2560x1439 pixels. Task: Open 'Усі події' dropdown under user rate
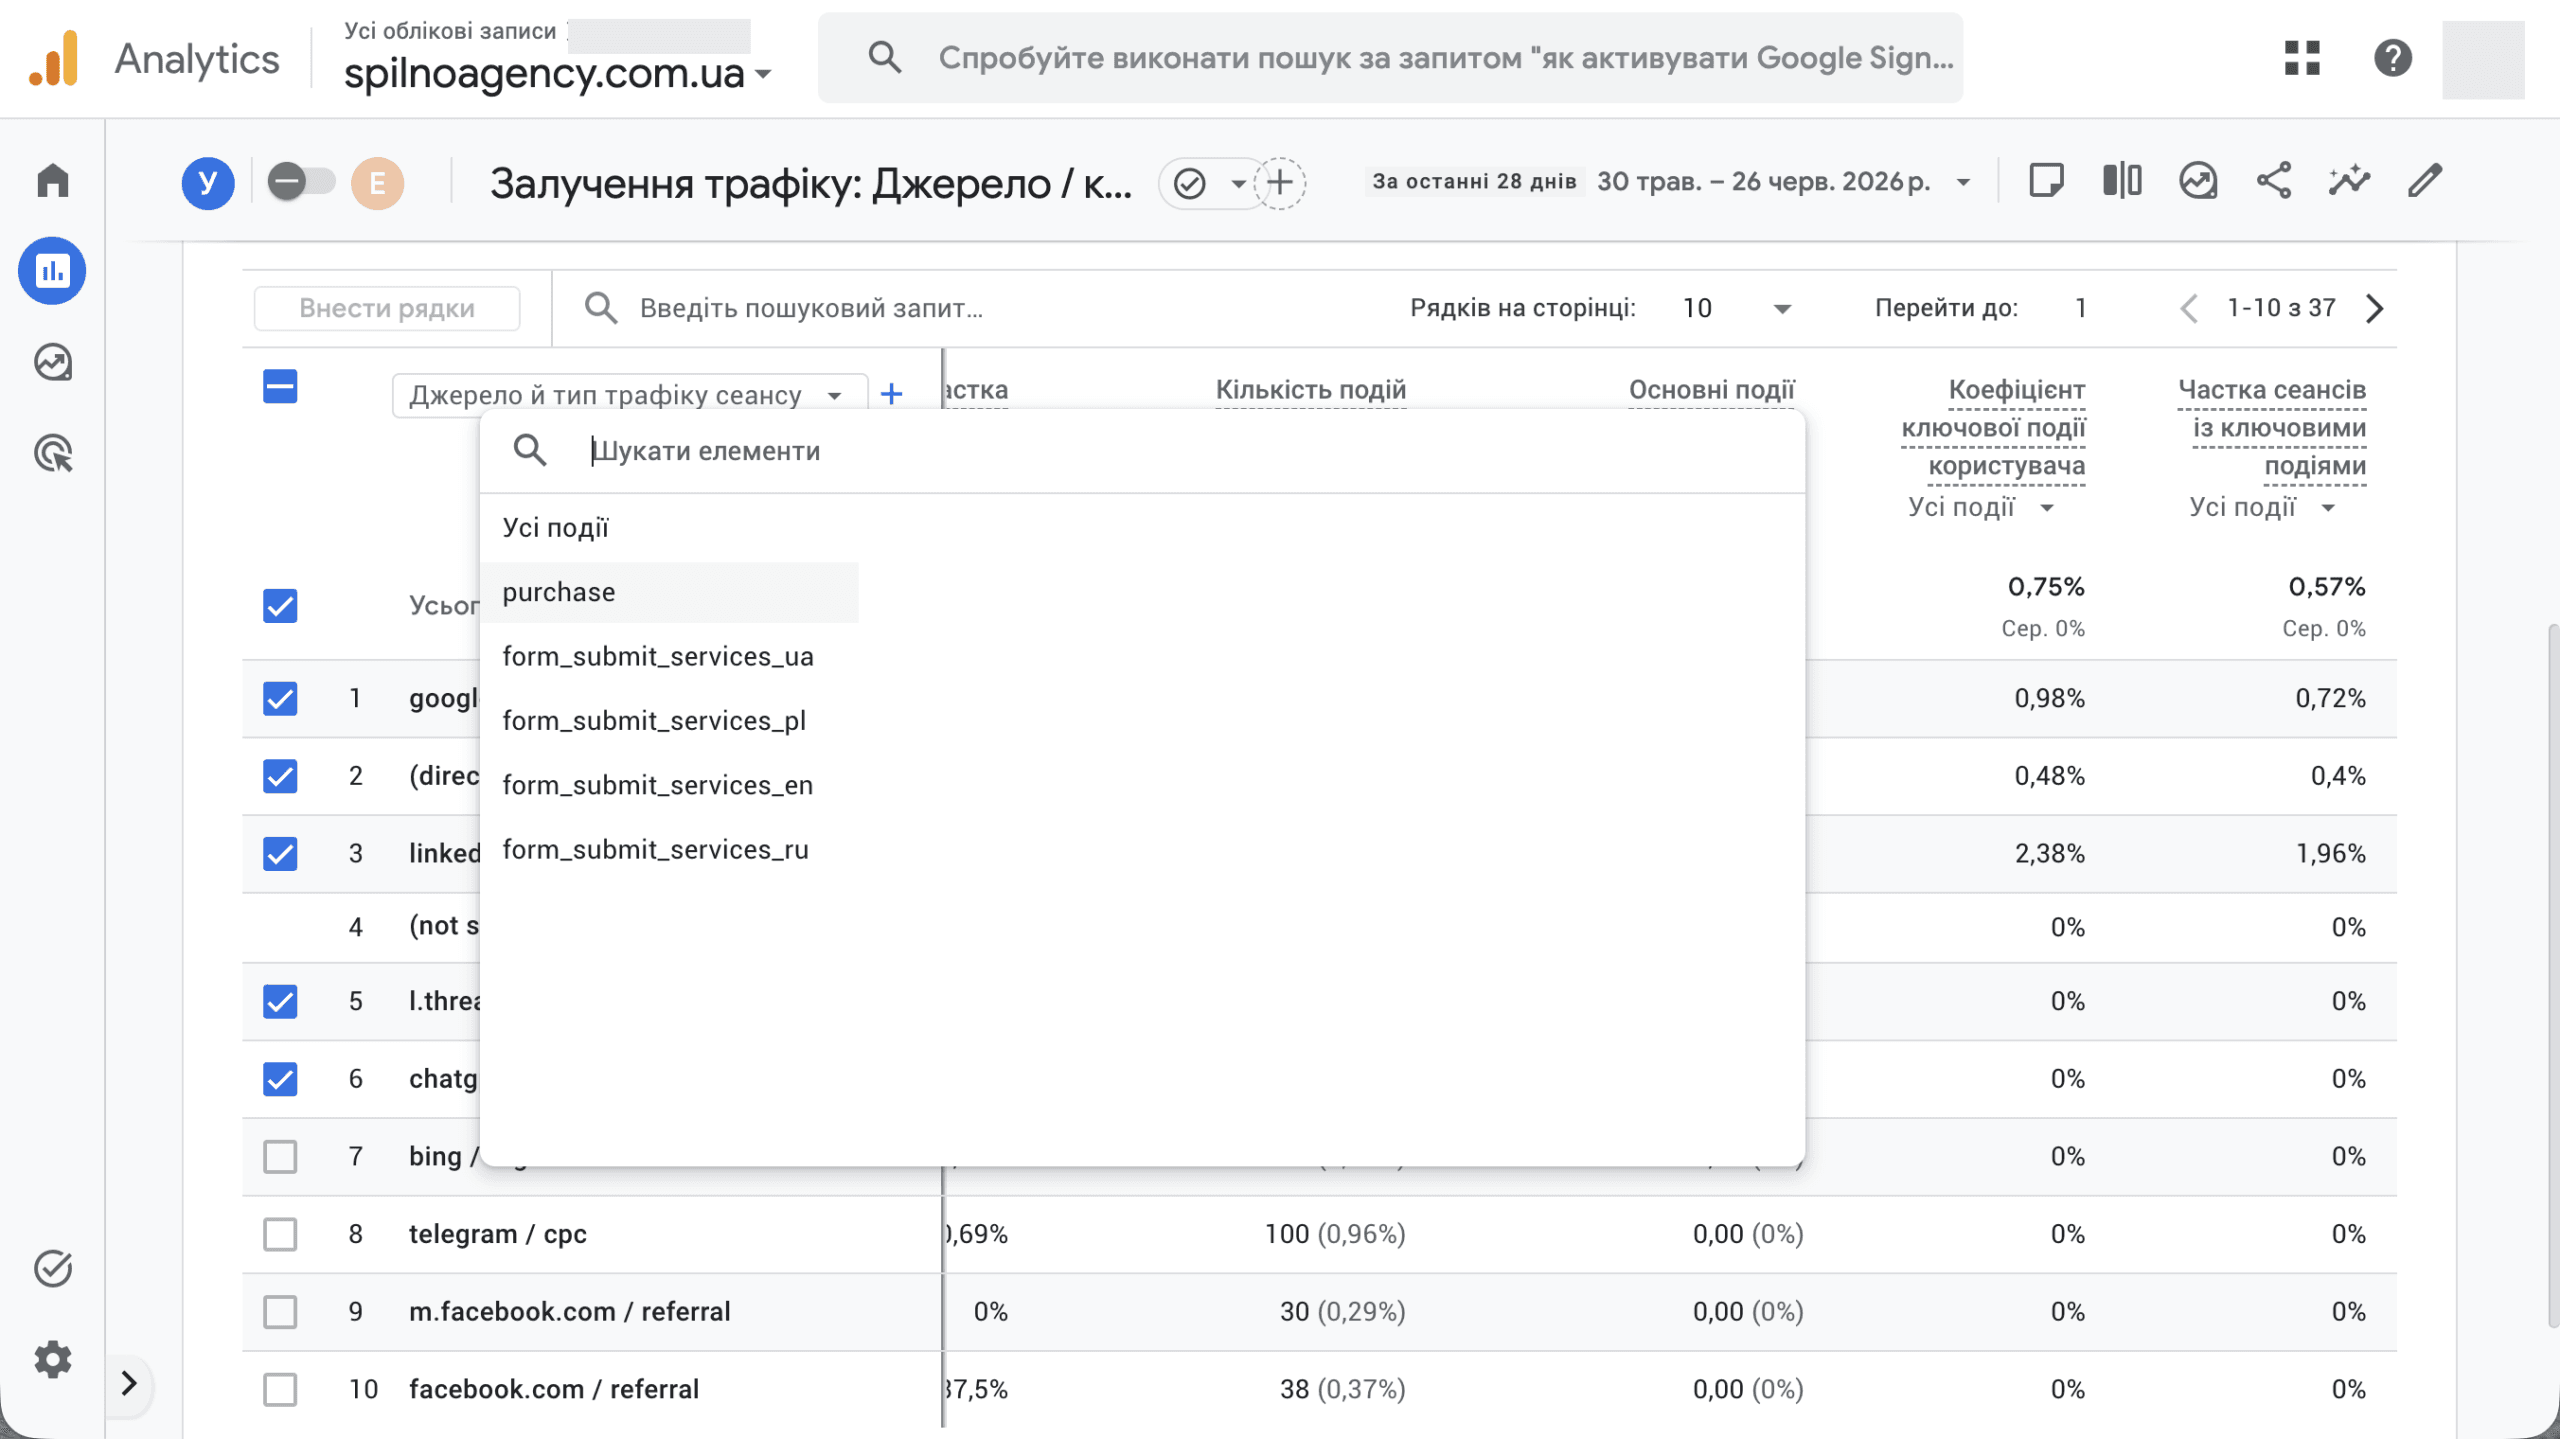[x=1980, y=507]
